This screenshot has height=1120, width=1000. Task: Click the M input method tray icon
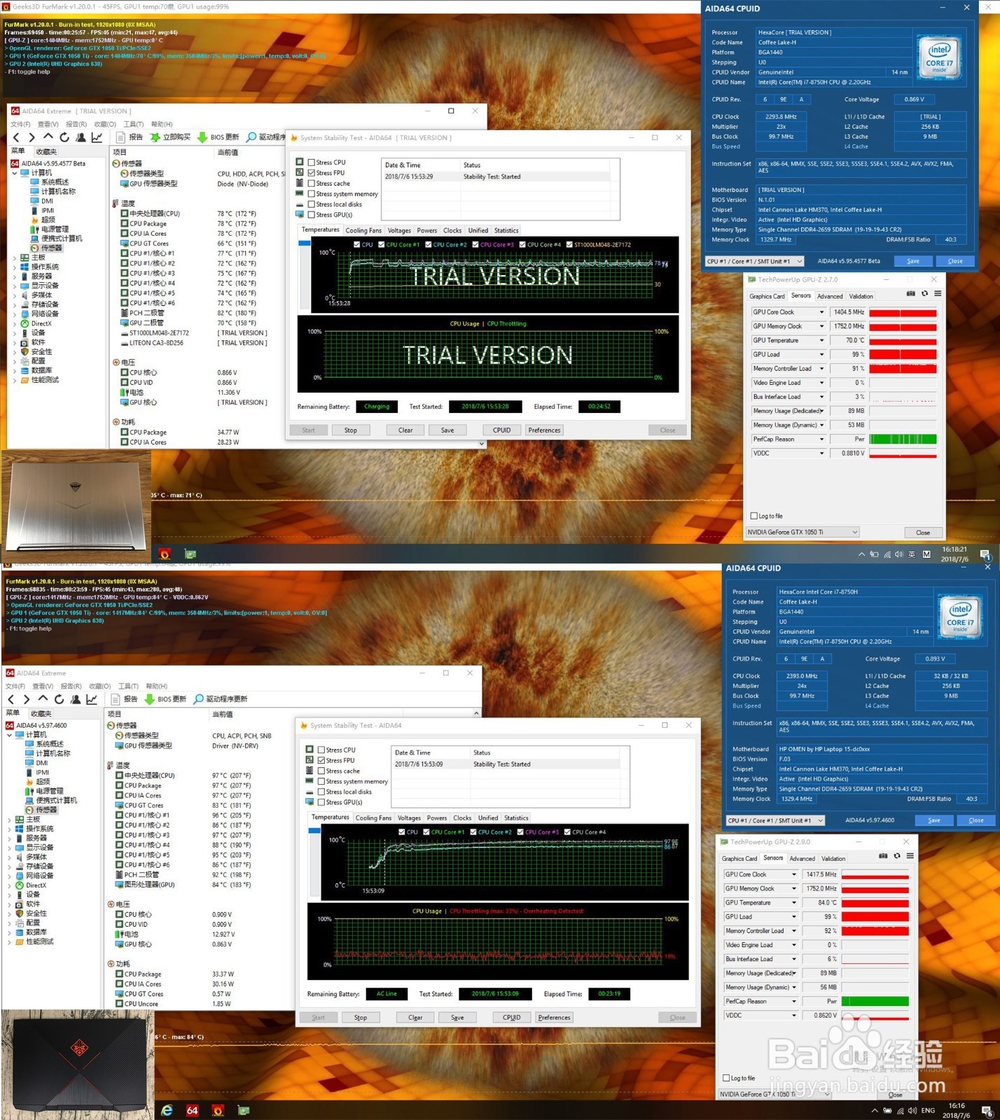click(x=926, y=554)
